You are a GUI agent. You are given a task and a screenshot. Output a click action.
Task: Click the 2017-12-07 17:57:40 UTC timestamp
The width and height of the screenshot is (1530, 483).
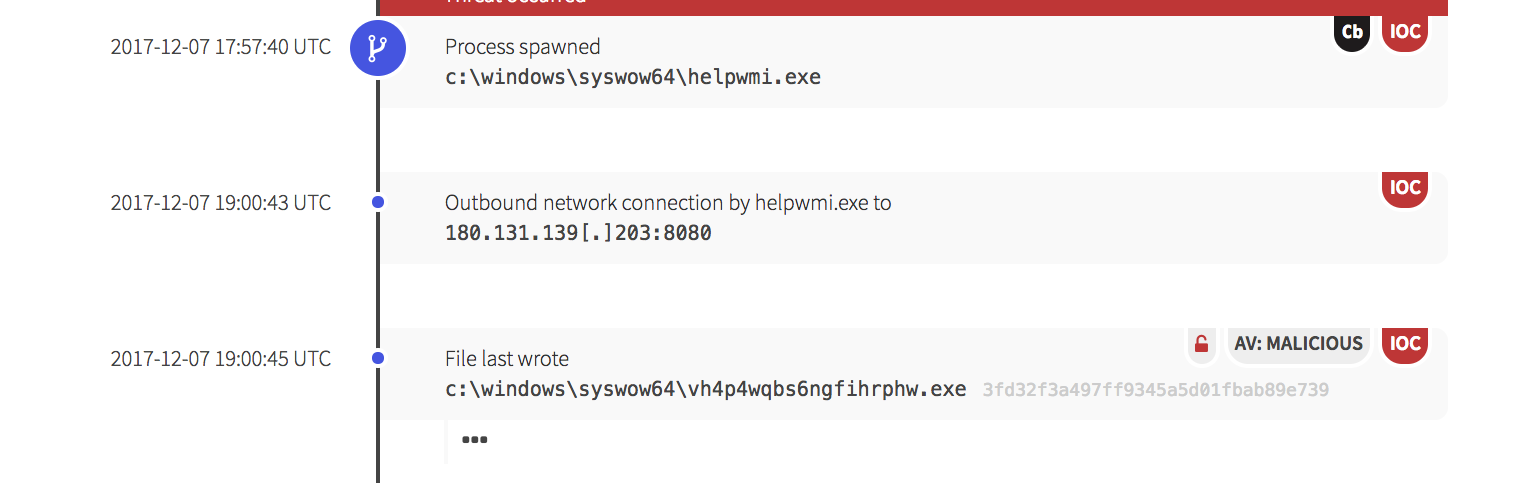point(220,47)
